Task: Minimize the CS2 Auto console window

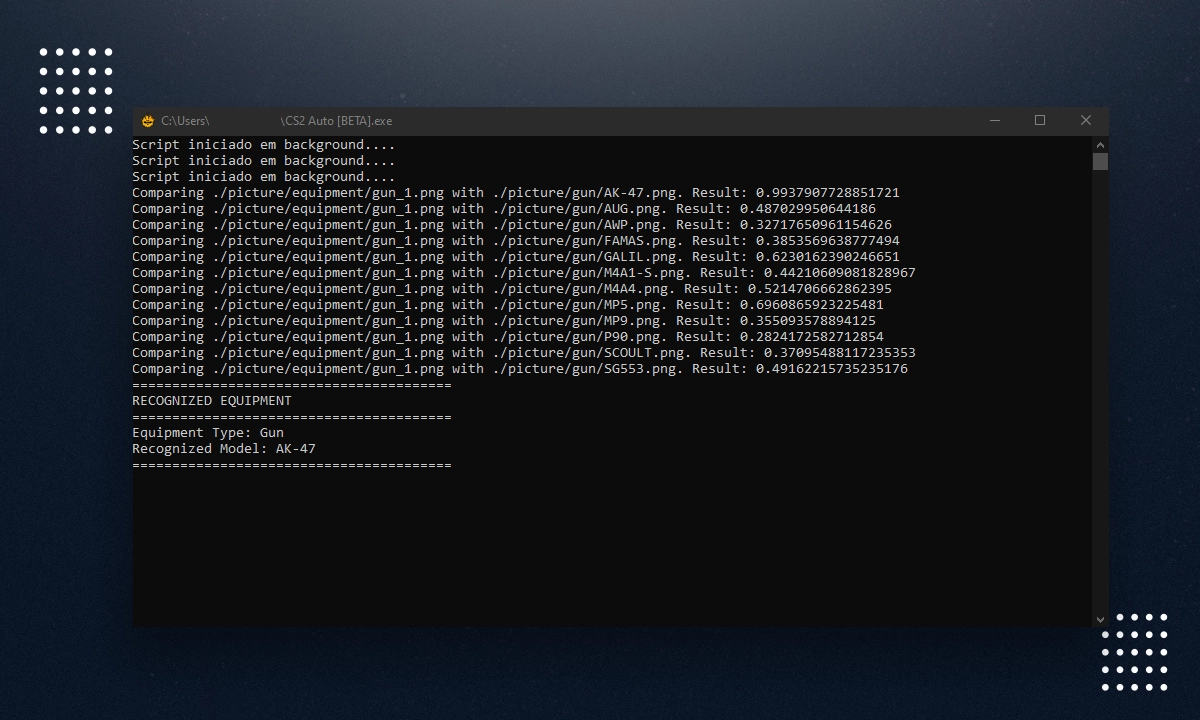Action: coord(995,120)
